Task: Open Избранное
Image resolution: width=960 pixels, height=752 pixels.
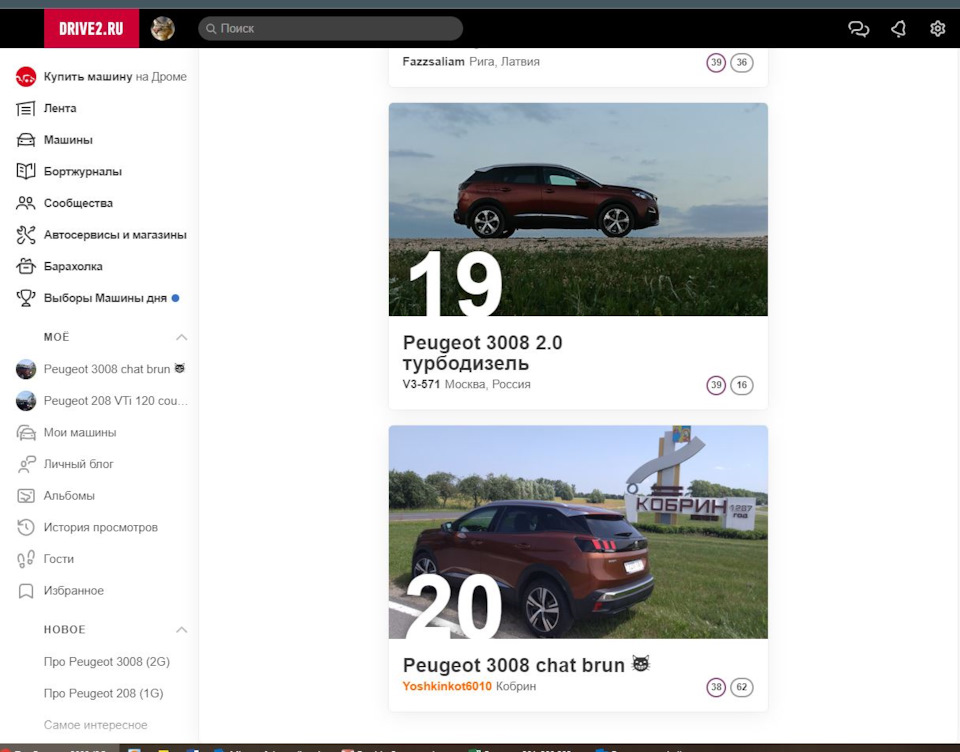Action: pos(73,591)
